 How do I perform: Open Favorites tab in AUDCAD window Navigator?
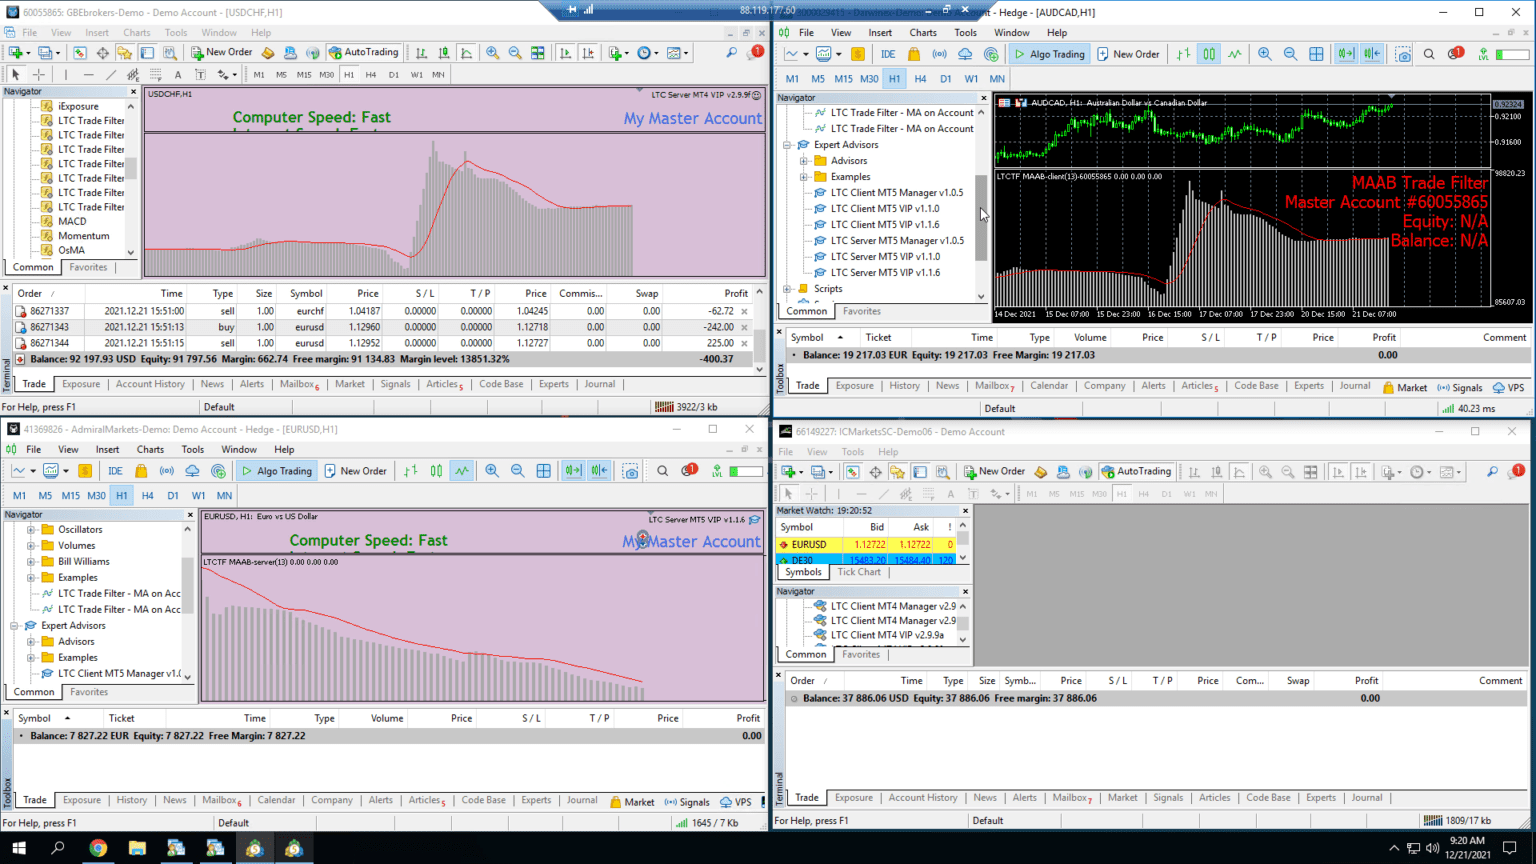click(862, 311)
